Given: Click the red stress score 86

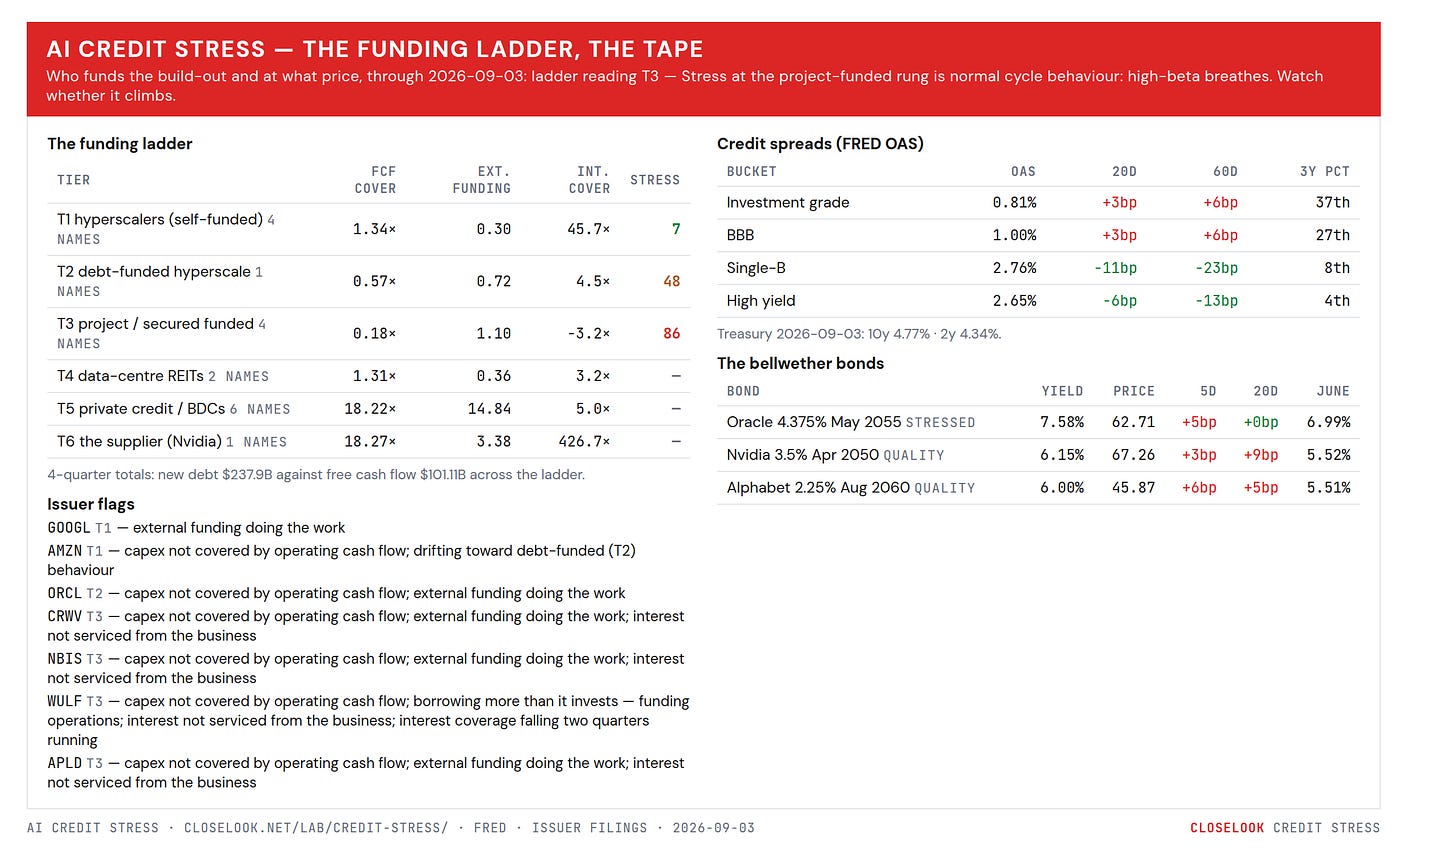Looking at the screenshot, I should [672, 333].
